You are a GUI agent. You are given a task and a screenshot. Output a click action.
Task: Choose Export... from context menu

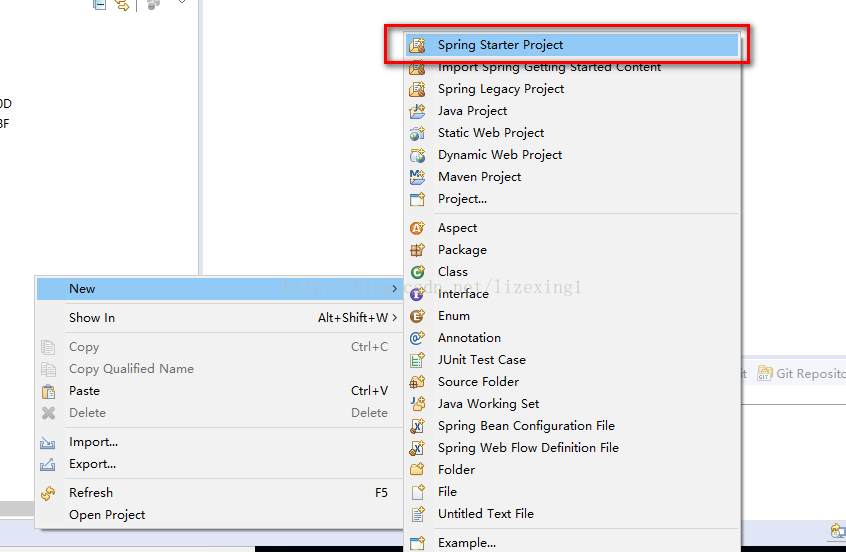tap(220, 465)
